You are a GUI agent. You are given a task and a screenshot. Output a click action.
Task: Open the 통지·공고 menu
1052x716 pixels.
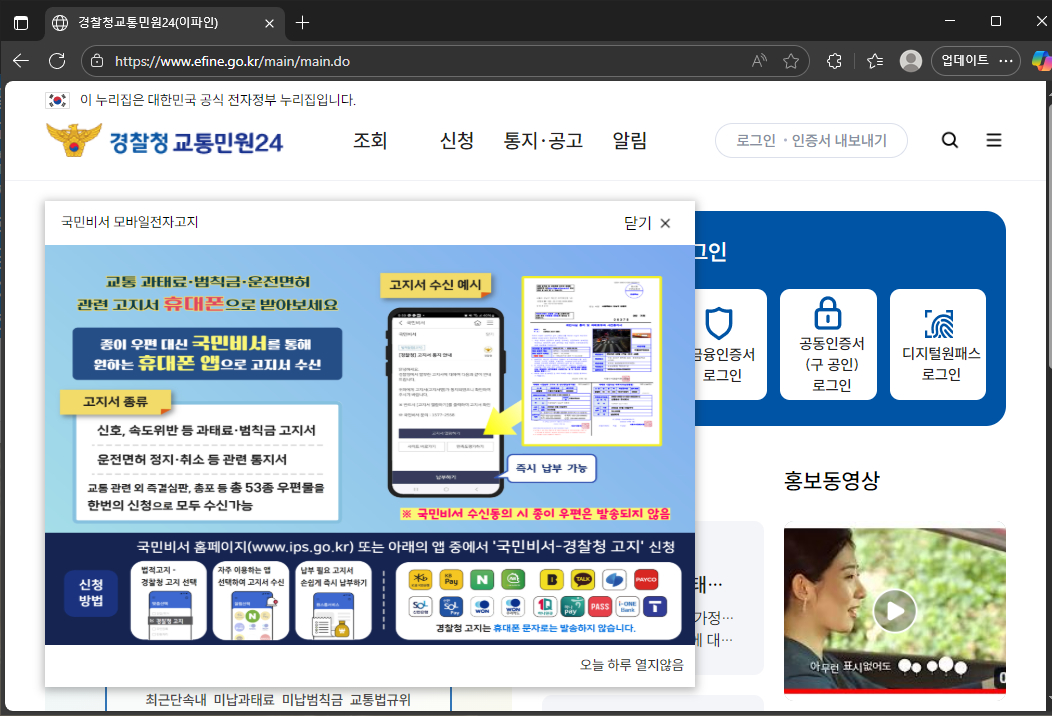[x=543, y=140]
